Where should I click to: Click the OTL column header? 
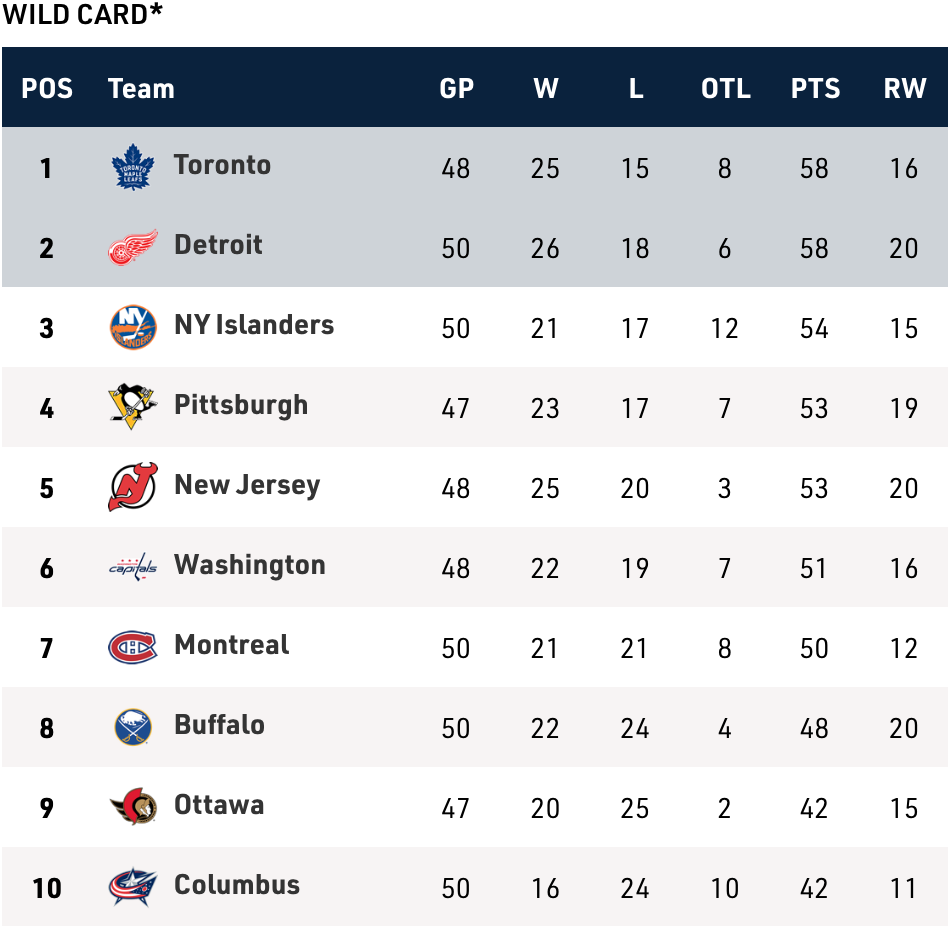coord(725,88)
